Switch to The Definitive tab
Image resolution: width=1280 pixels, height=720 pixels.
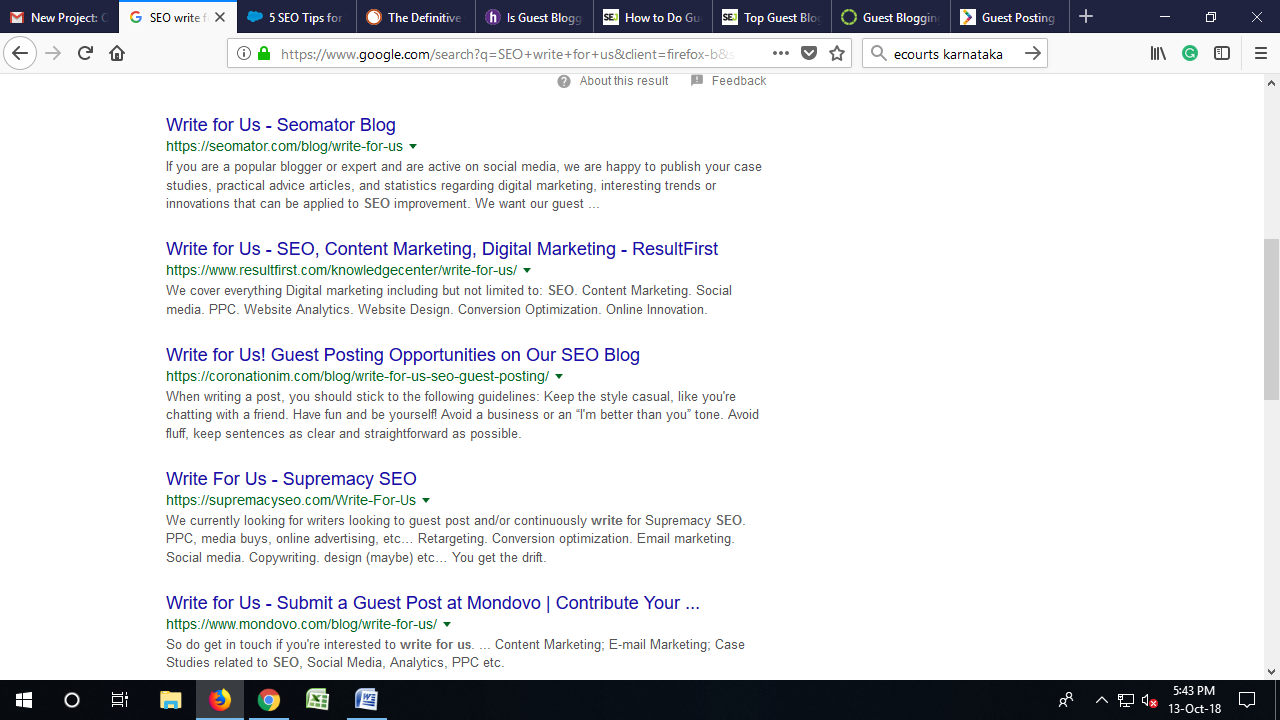pos(415,17)
